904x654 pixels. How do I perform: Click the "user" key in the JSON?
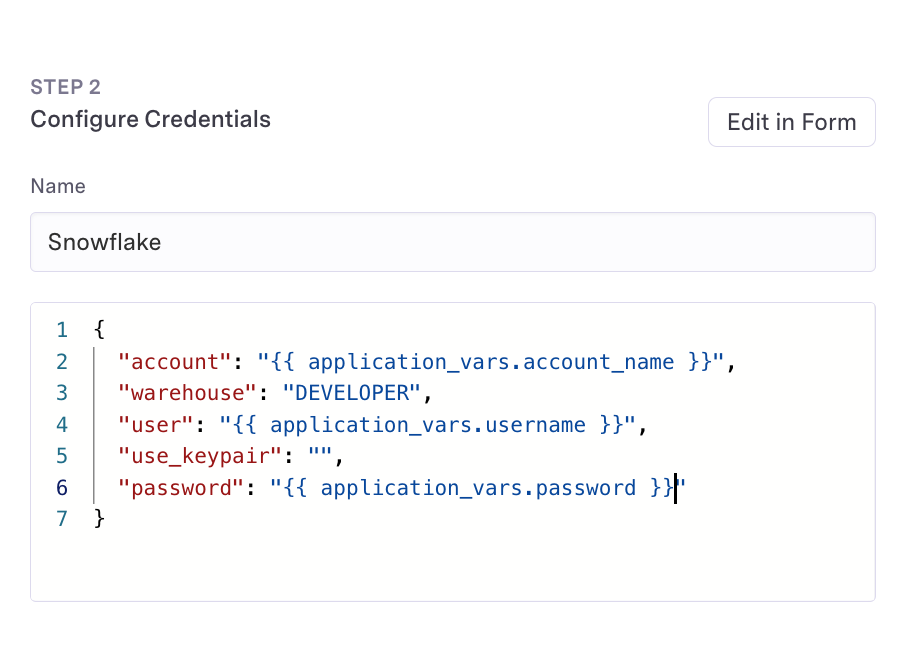coord(156,425)
